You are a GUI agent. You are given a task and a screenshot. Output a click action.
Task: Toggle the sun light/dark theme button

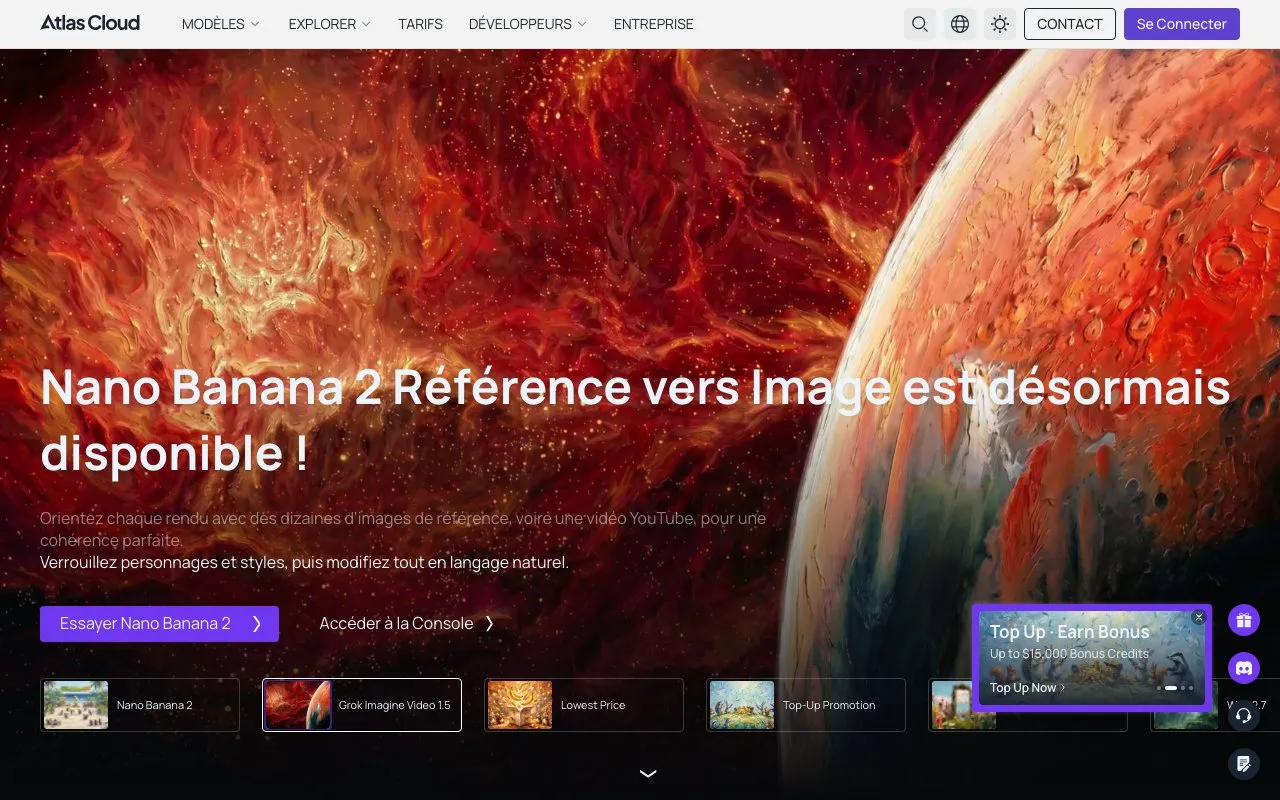pos(1000,24)
